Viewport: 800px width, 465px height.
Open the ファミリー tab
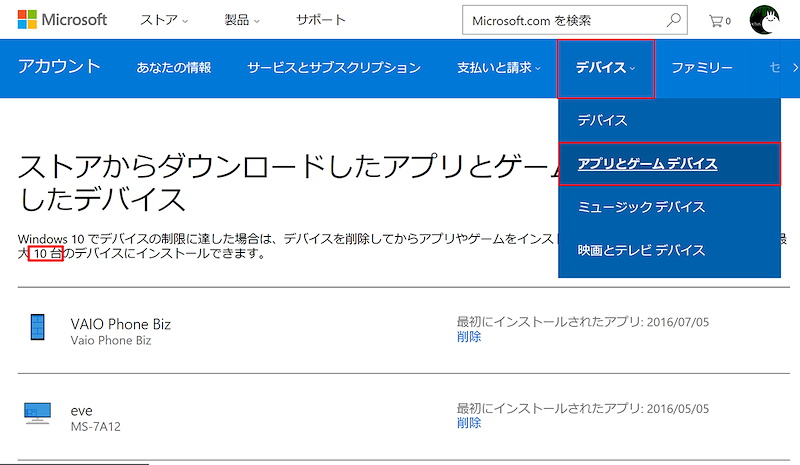702,67
